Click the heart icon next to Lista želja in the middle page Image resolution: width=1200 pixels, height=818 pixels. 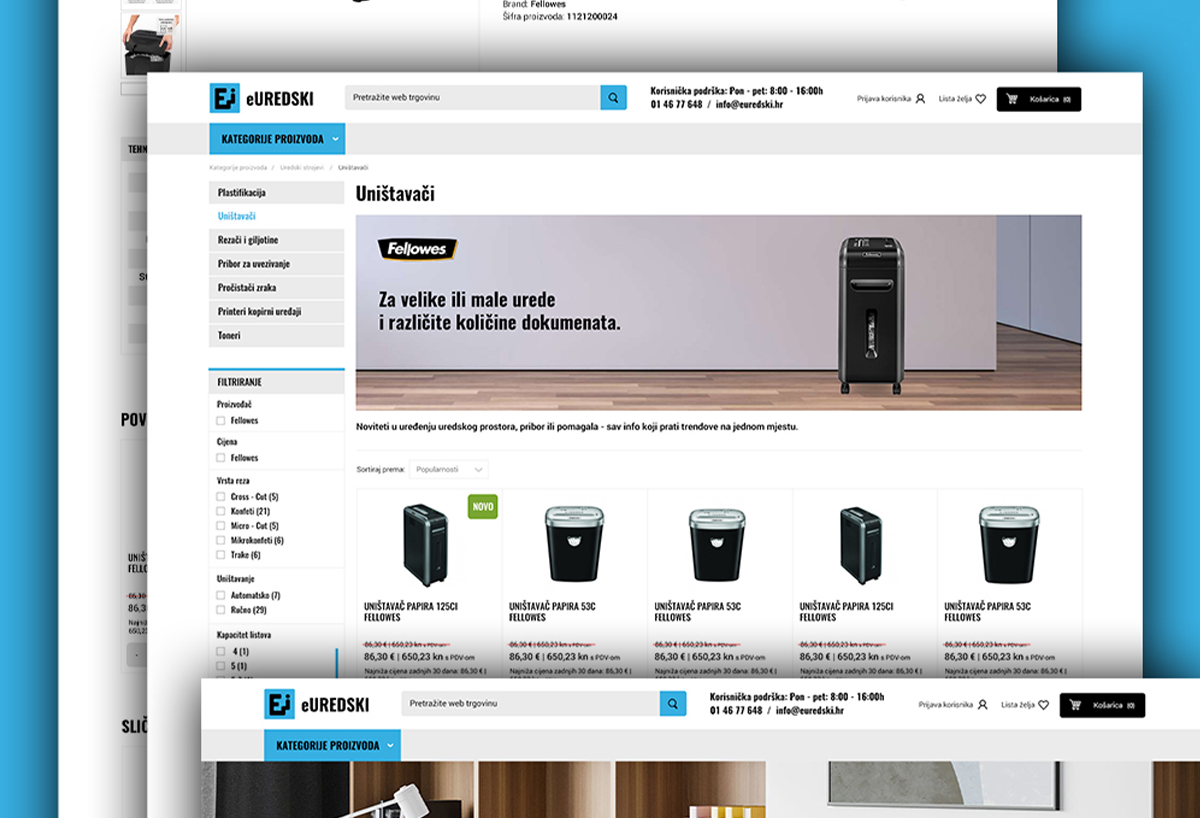[x=980, y=99]
